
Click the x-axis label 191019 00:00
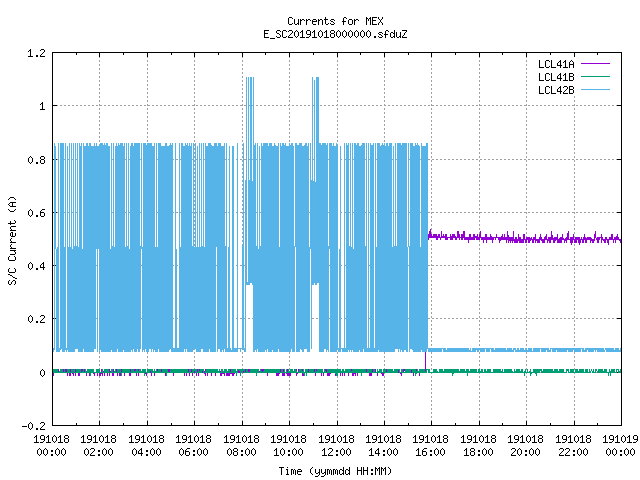[620, 446]
